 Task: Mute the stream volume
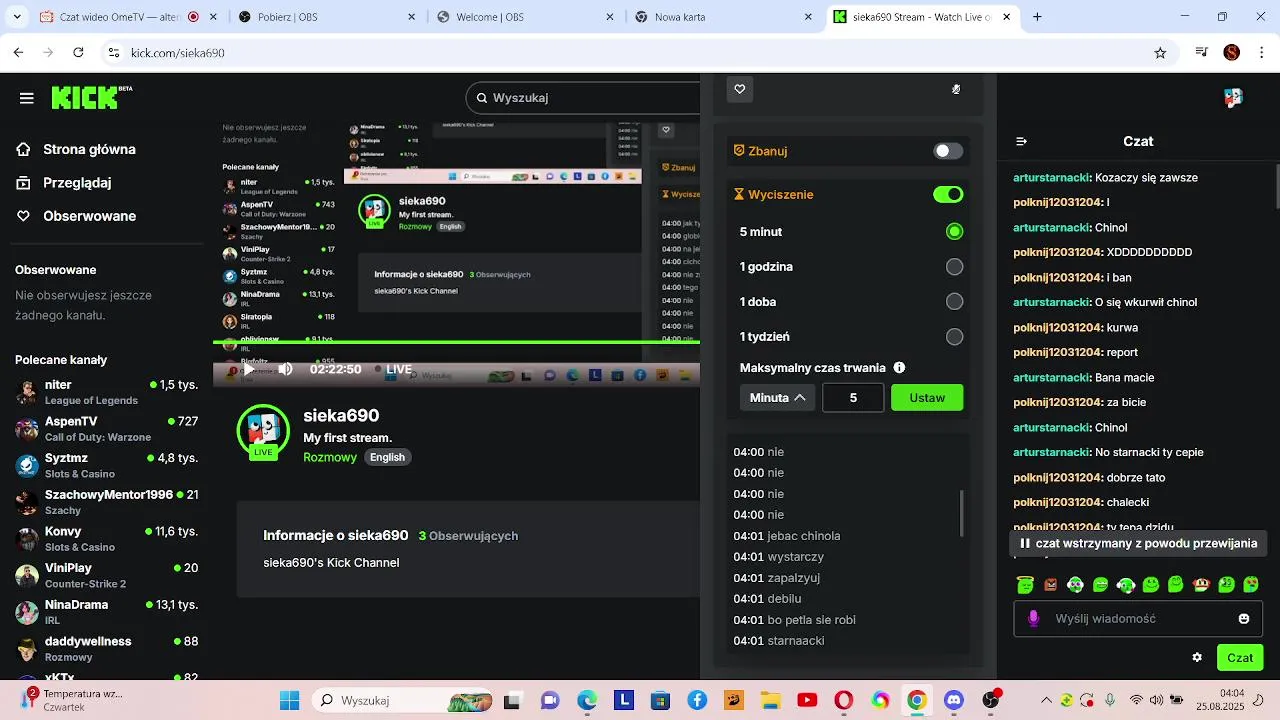pyautogui.click(x=285, y=369)
